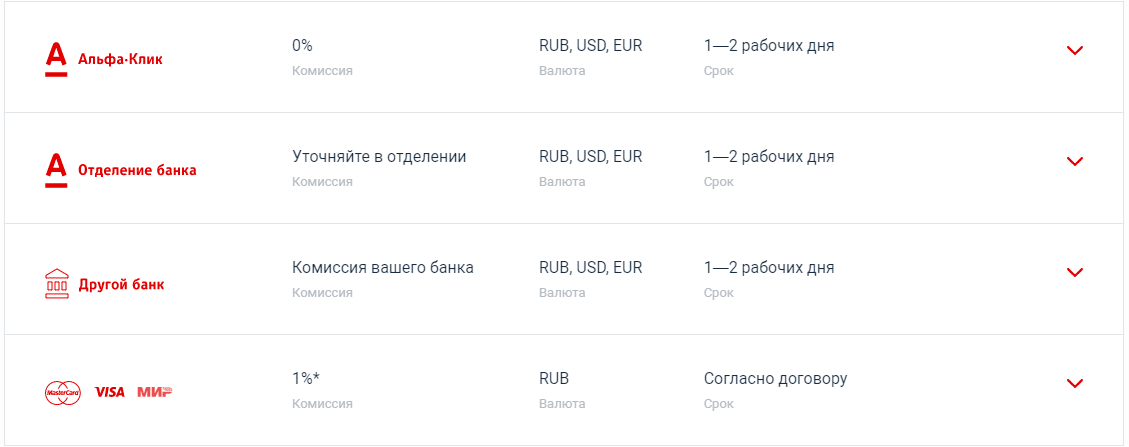Click the other bank building icon
The width and height of the screenshot is (1129, 447).
(x=57, y=284)
